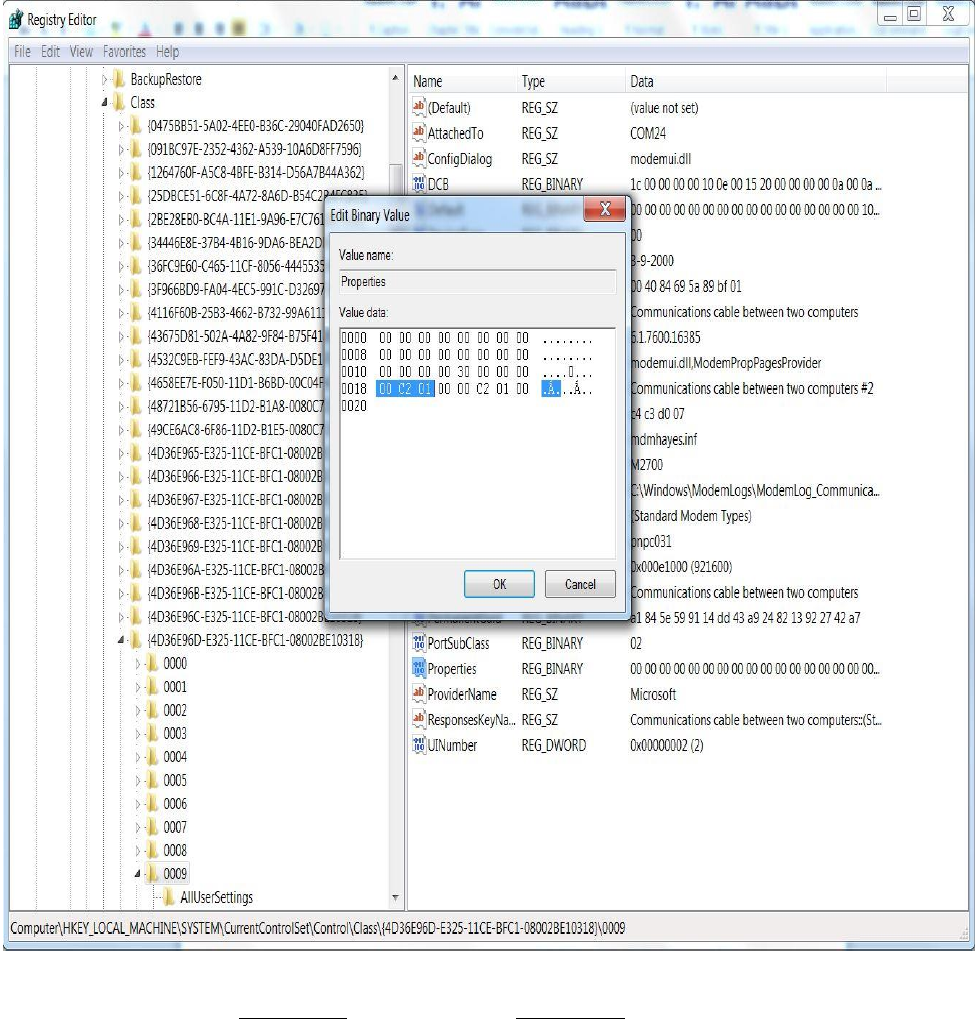This screenshot has width=975, height=1020.
Task: Expand the BackupRestore tree node
Action: point(105,79)
